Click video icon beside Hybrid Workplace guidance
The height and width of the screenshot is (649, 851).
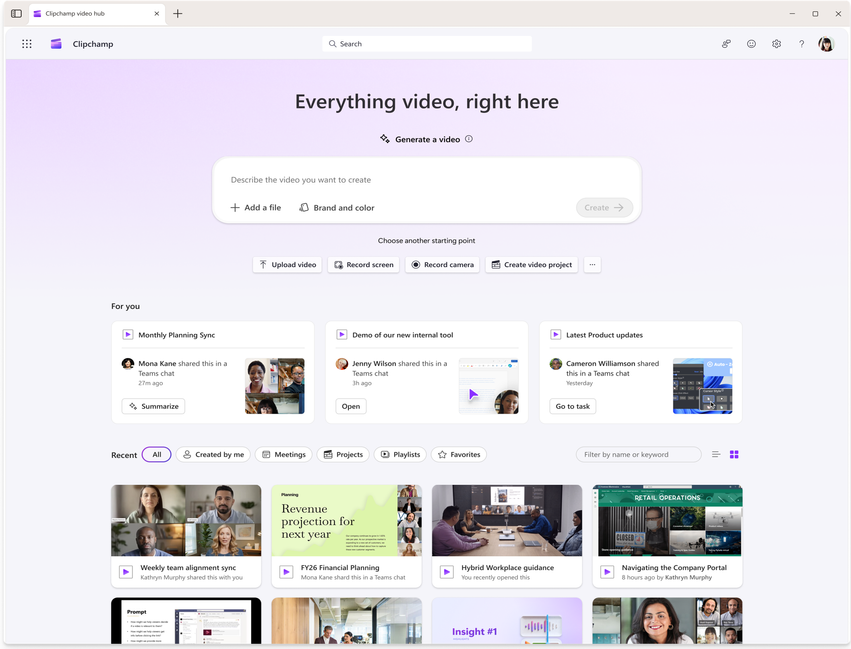(x=447, y=571)
